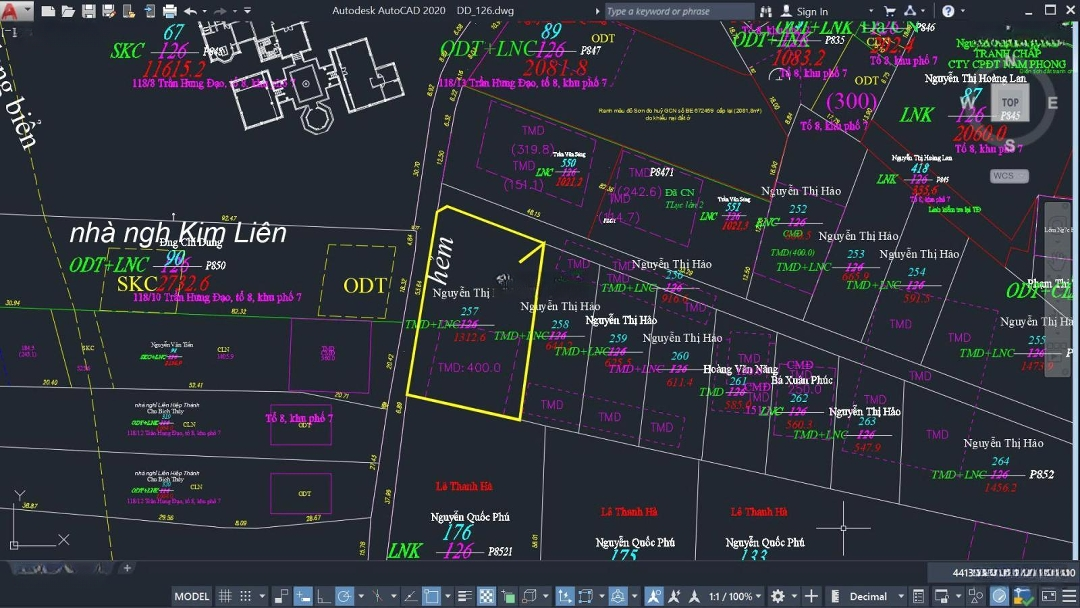
Task: Click the Plot printer icon
Action: tap(169, 11)
